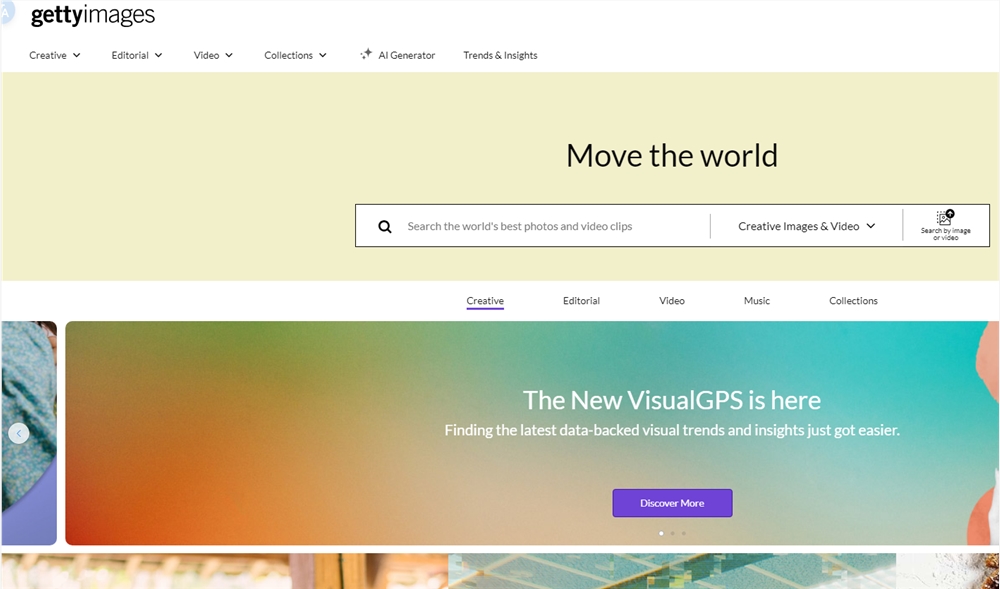Click the AI Generator sparkle icon

tap(366, 55)
